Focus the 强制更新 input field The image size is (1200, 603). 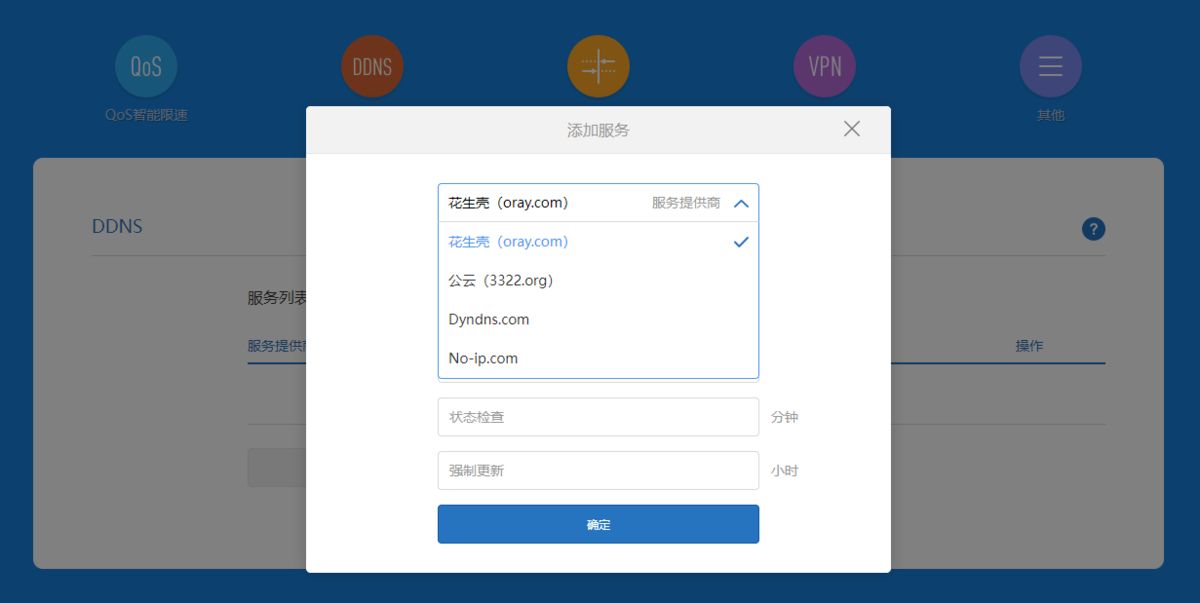[x=598, y=470]
